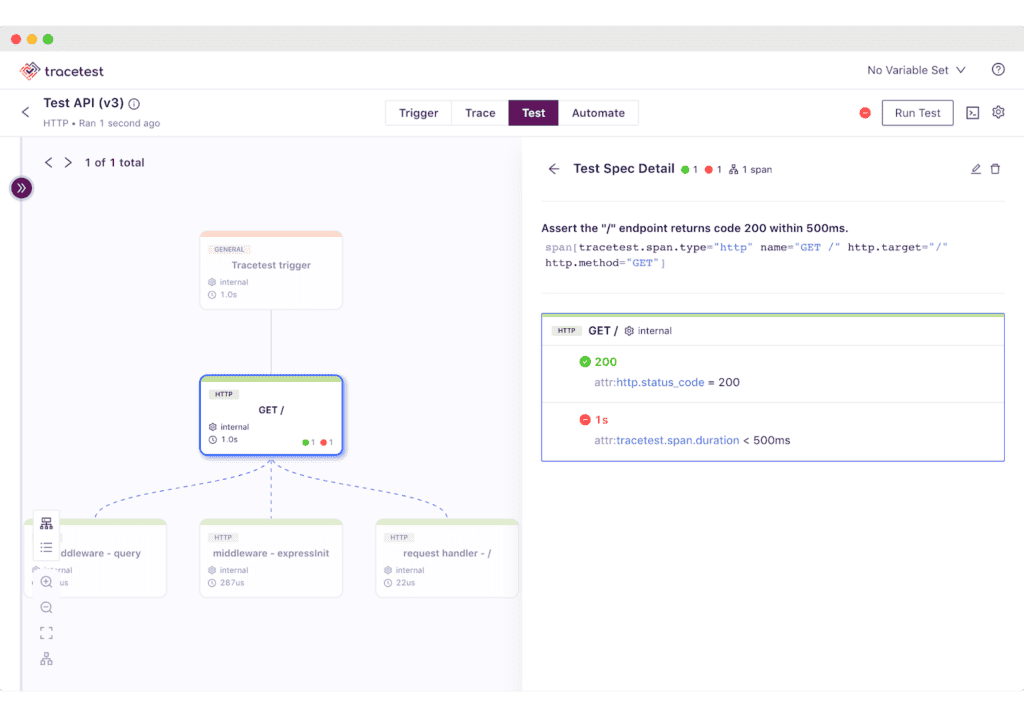
Task: Expand the collapsed left side panel
Action: click(x=21, y=188)
